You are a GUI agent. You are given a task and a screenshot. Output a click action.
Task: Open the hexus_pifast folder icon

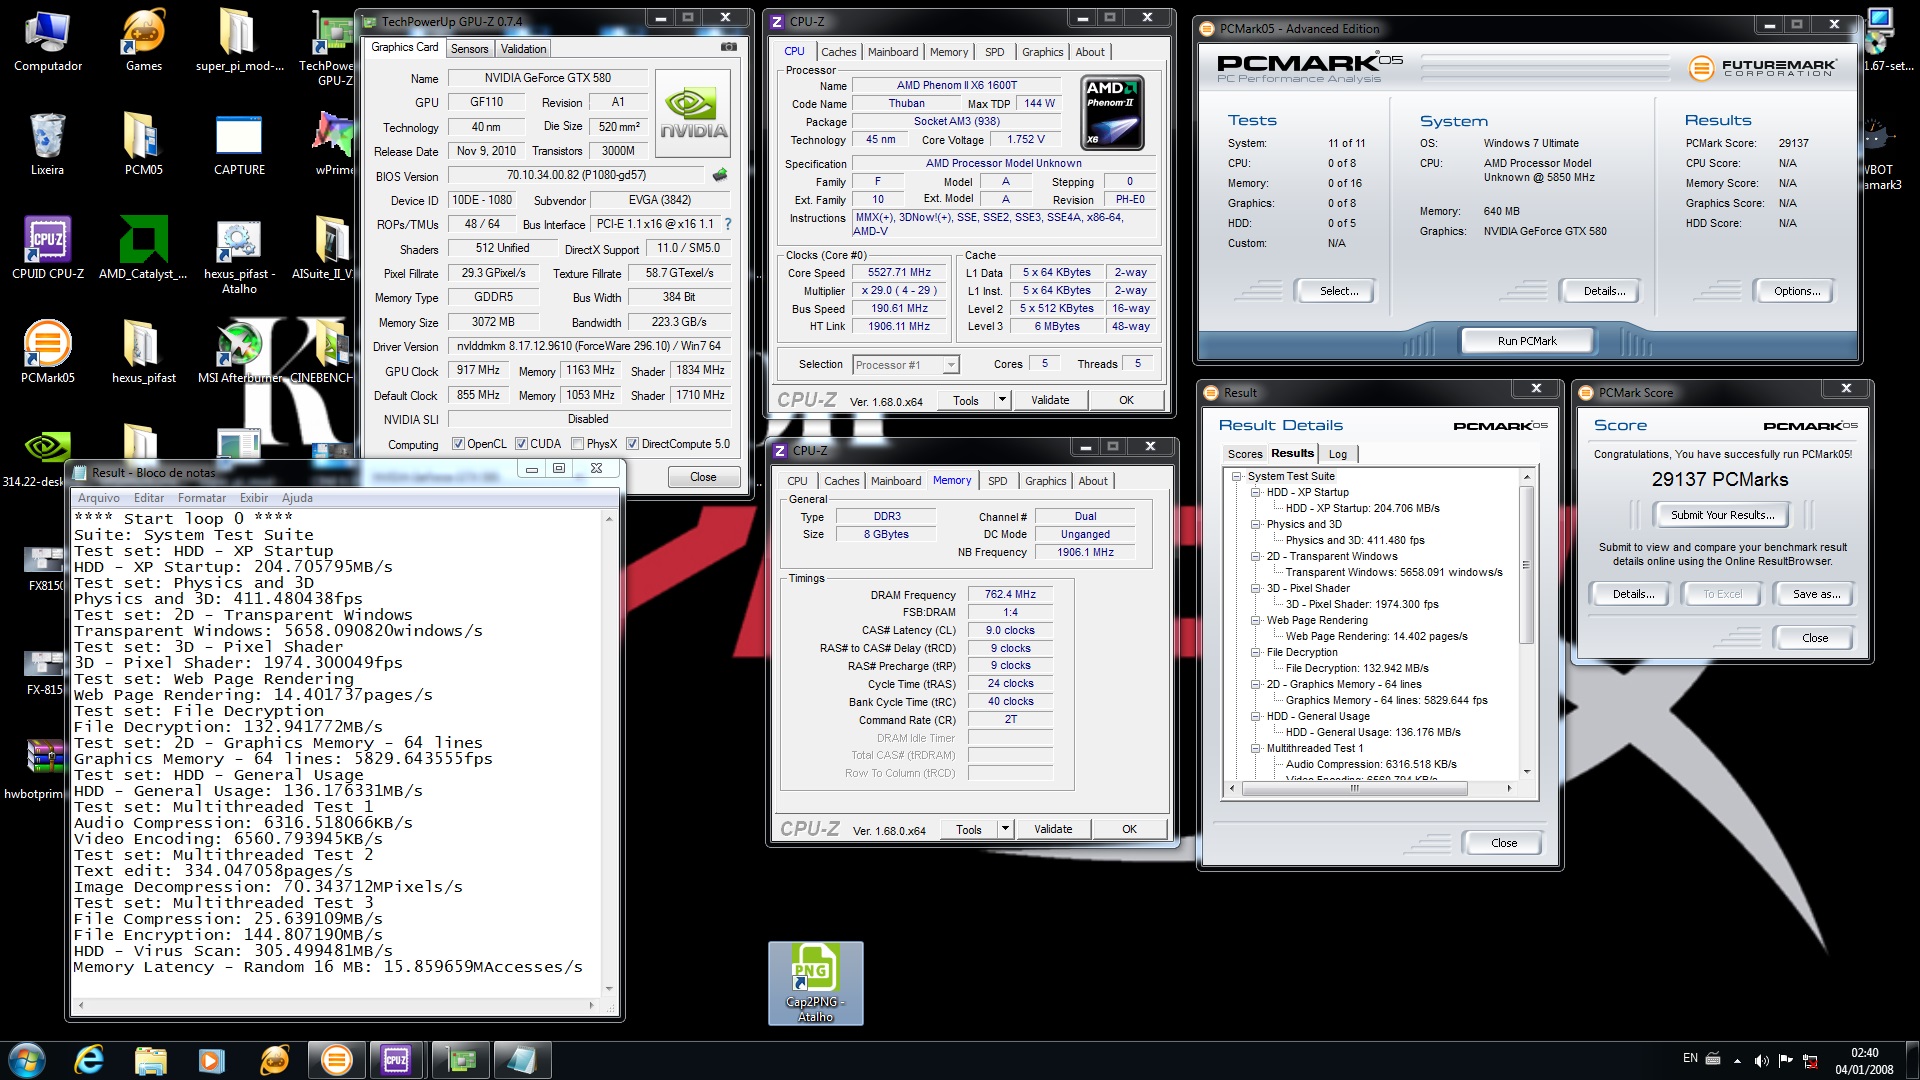[143, 353]
